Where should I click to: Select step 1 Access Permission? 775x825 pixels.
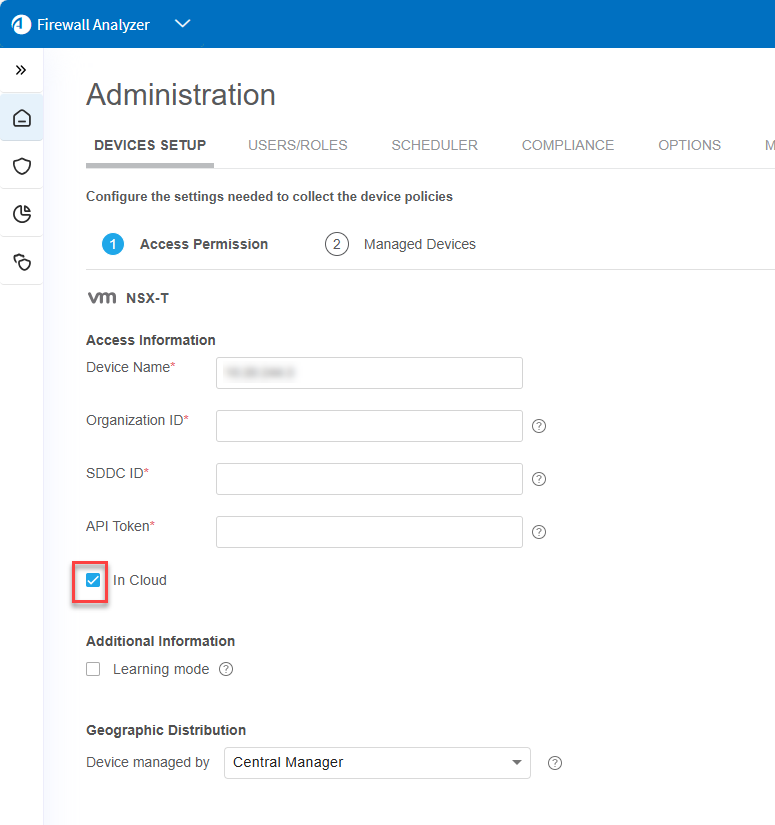(x=185, y=244)
